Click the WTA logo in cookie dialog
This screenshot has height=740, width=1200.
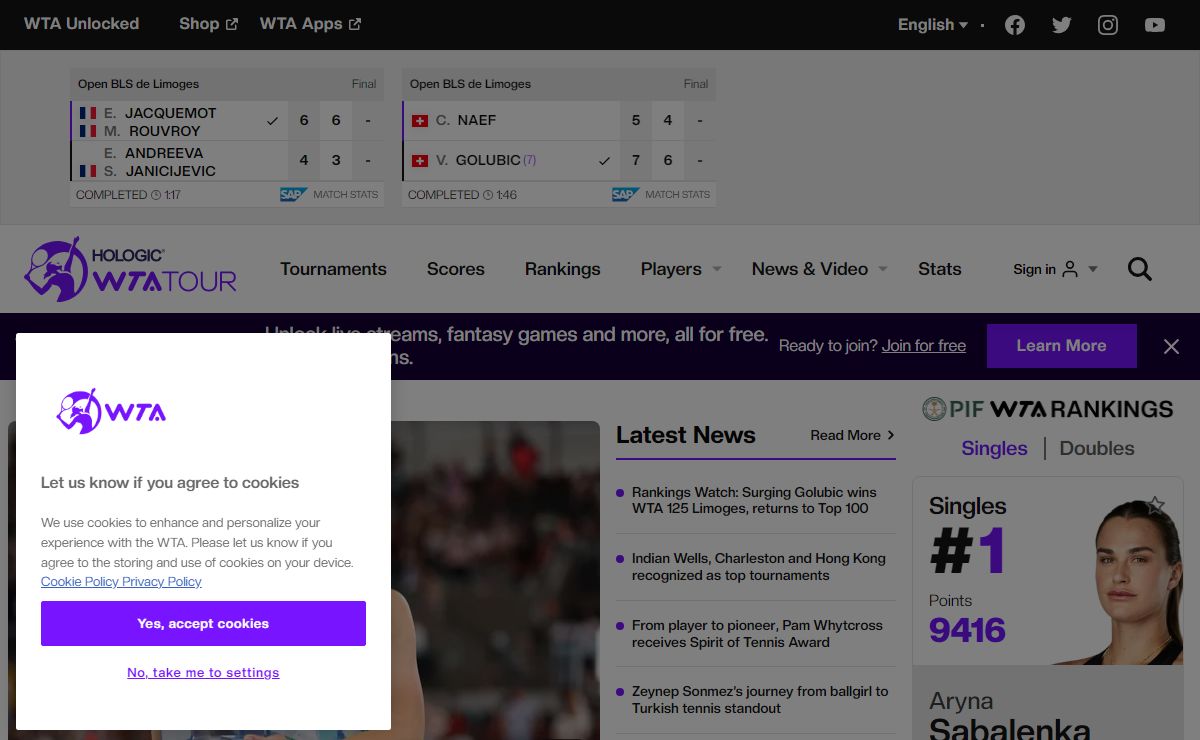(111, 411)
